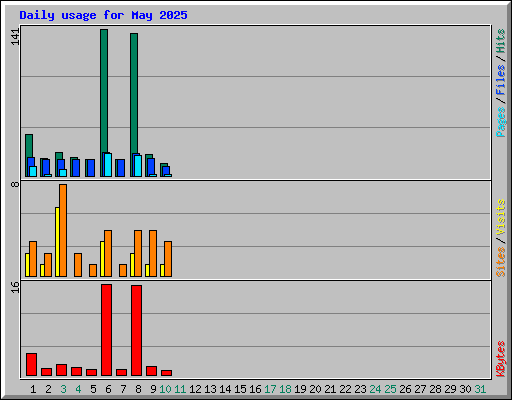Click the green Hits bar for day 8

(x=134, y=93)
